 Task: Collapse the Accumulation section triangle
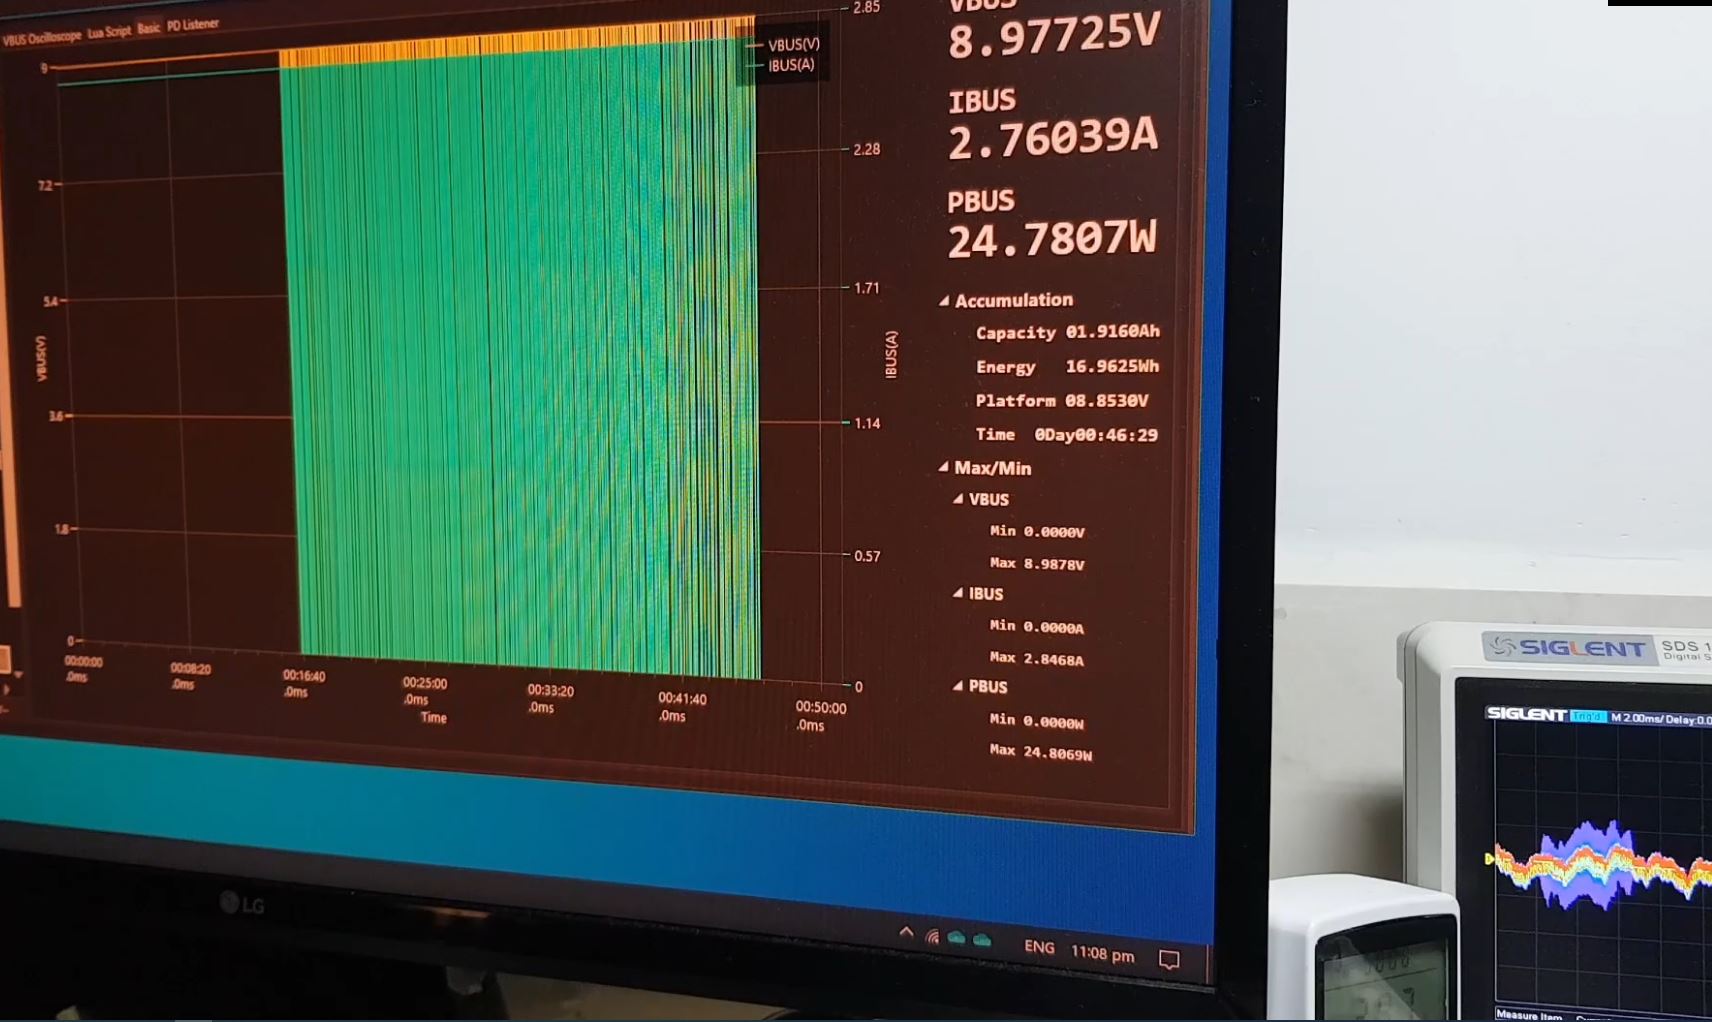tap(943, 300)
